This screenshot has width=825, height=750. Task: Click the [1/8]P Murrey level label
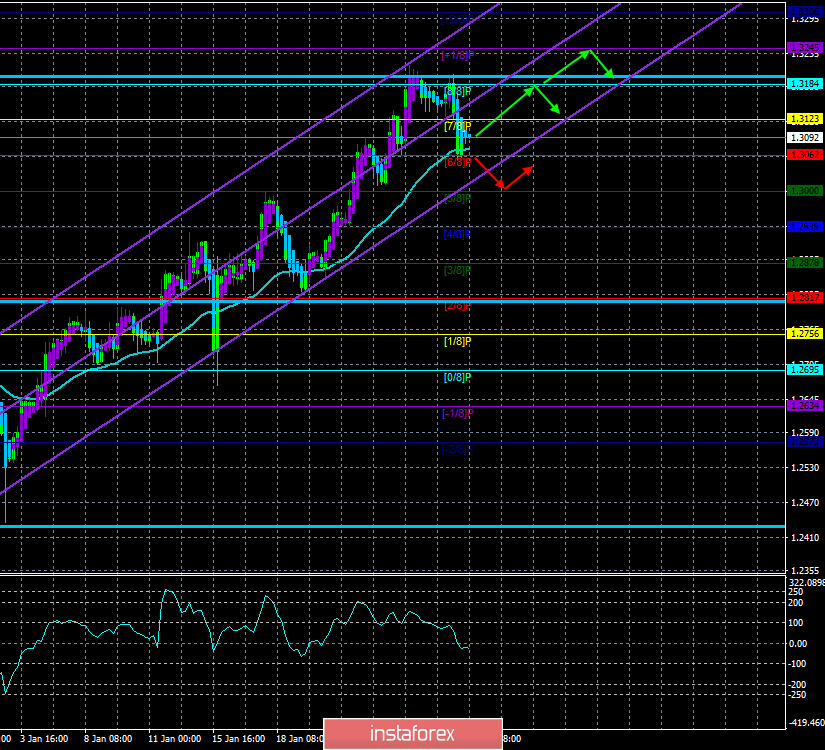tap(457, 341)
